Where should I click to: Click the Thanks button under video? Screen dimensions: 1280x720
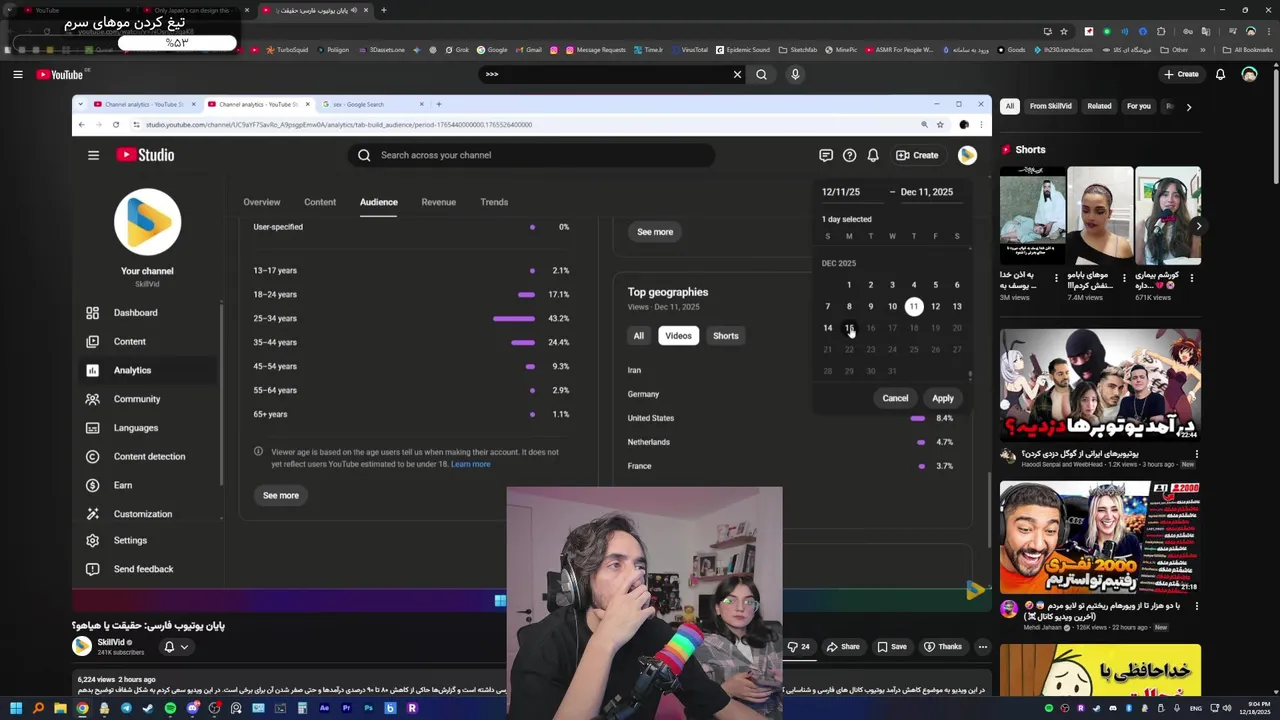click(943, 646)
